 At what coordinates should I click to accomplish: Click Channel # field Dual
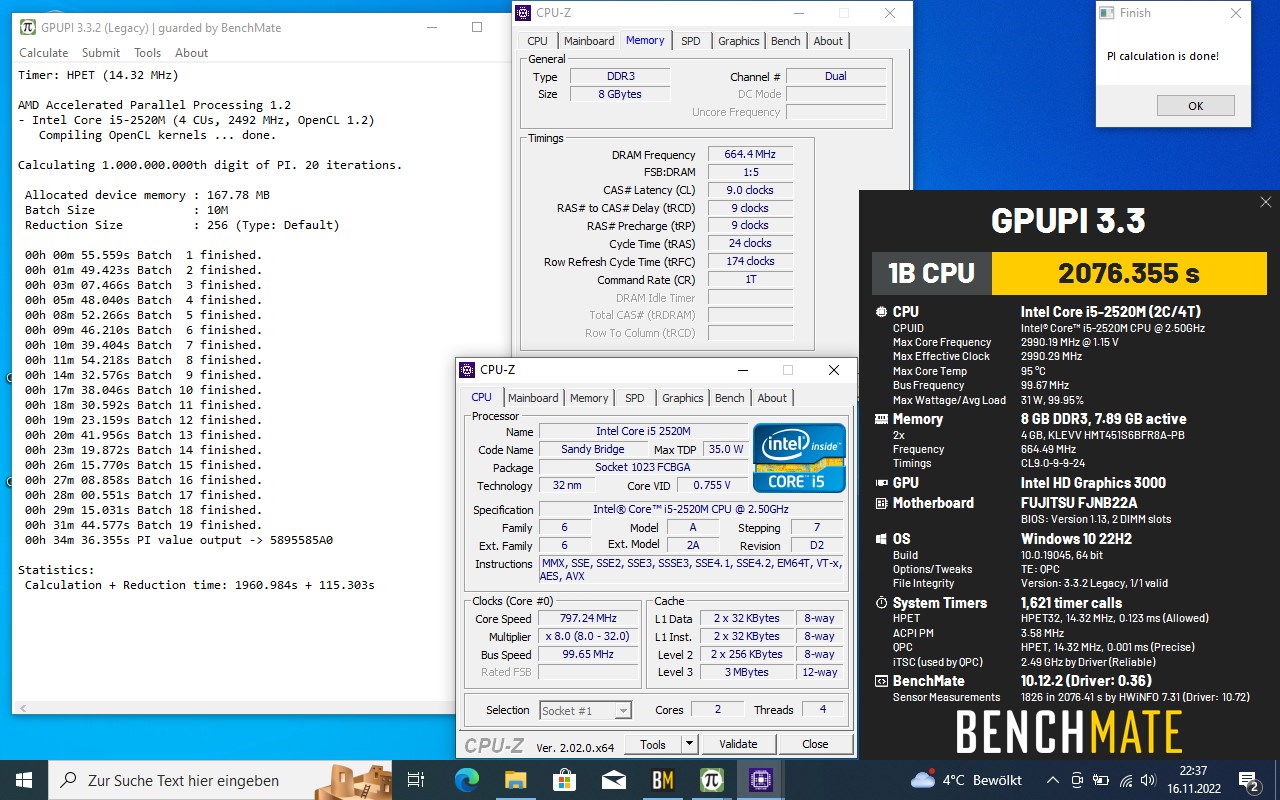click(836, 76)
